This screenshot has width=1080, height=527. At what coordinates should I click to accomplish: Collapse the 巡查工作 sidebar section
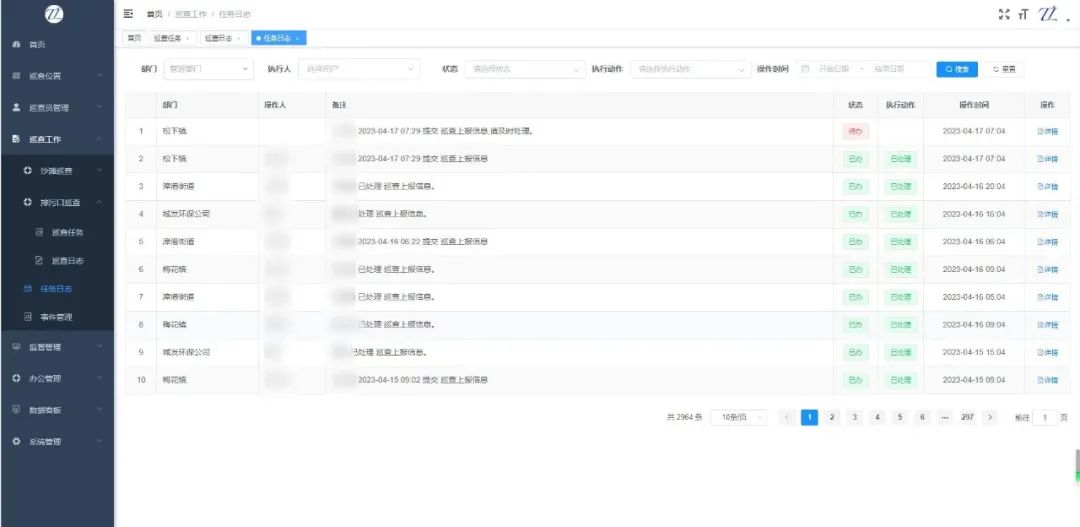click(x=57, y=139)
